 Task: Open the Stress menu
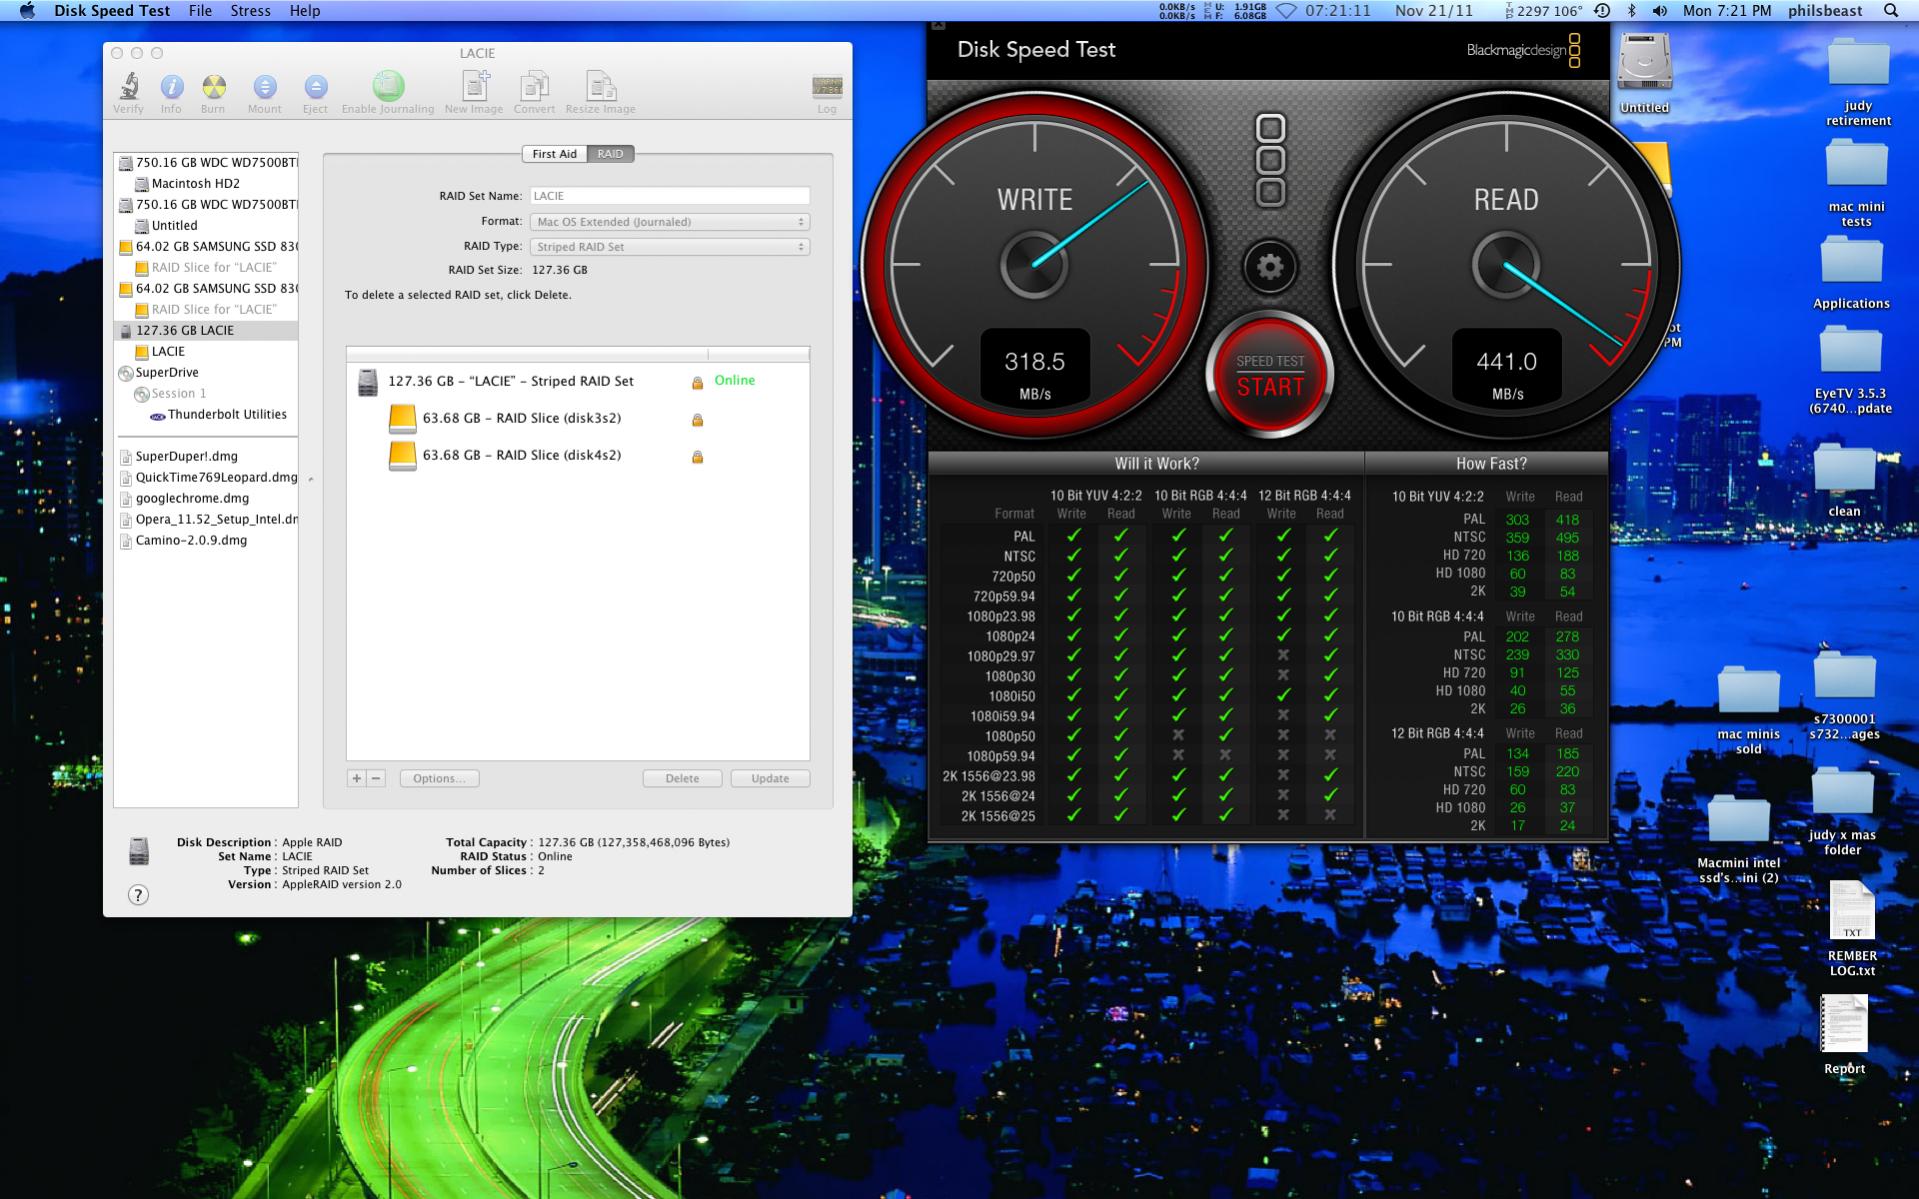250,11
